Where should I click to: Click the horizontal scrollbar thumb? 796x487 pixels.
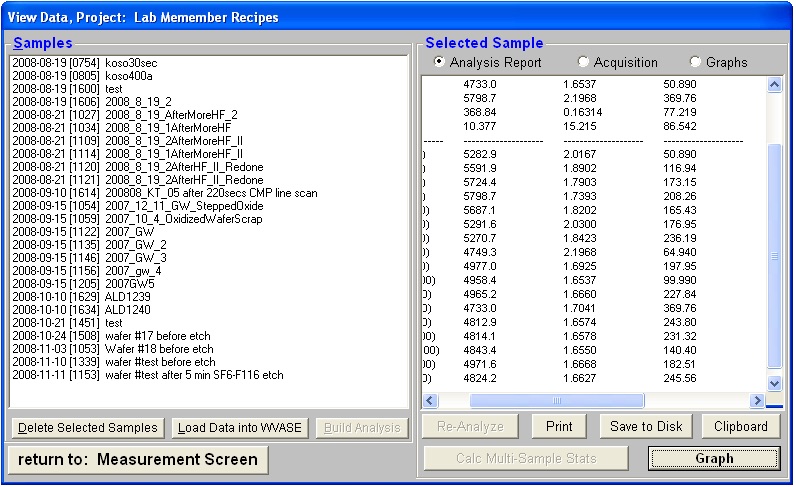[x=557, y=401]
